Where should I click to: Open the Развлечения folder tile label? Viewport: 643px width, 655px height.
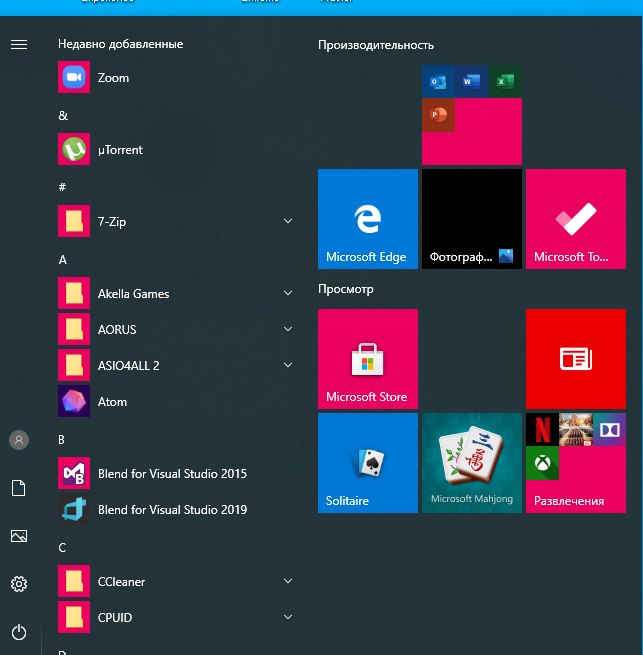(x=569, y=500)
